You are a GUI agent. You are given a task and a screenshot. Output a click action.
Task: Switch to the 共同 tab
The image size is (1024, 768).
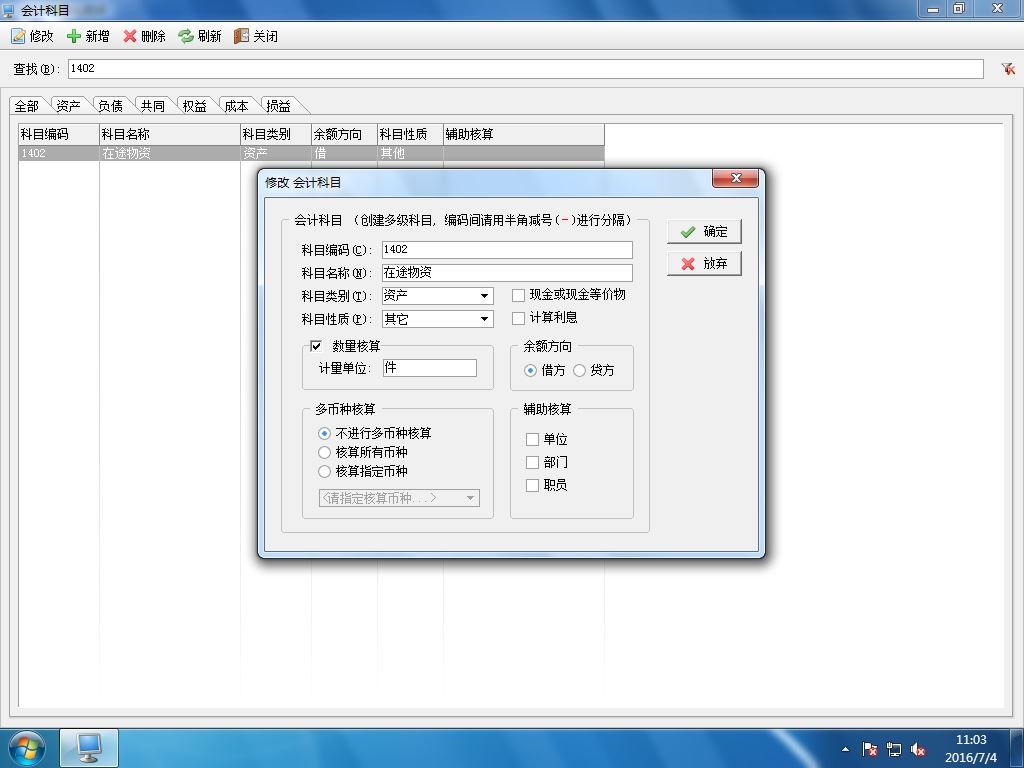152,106
